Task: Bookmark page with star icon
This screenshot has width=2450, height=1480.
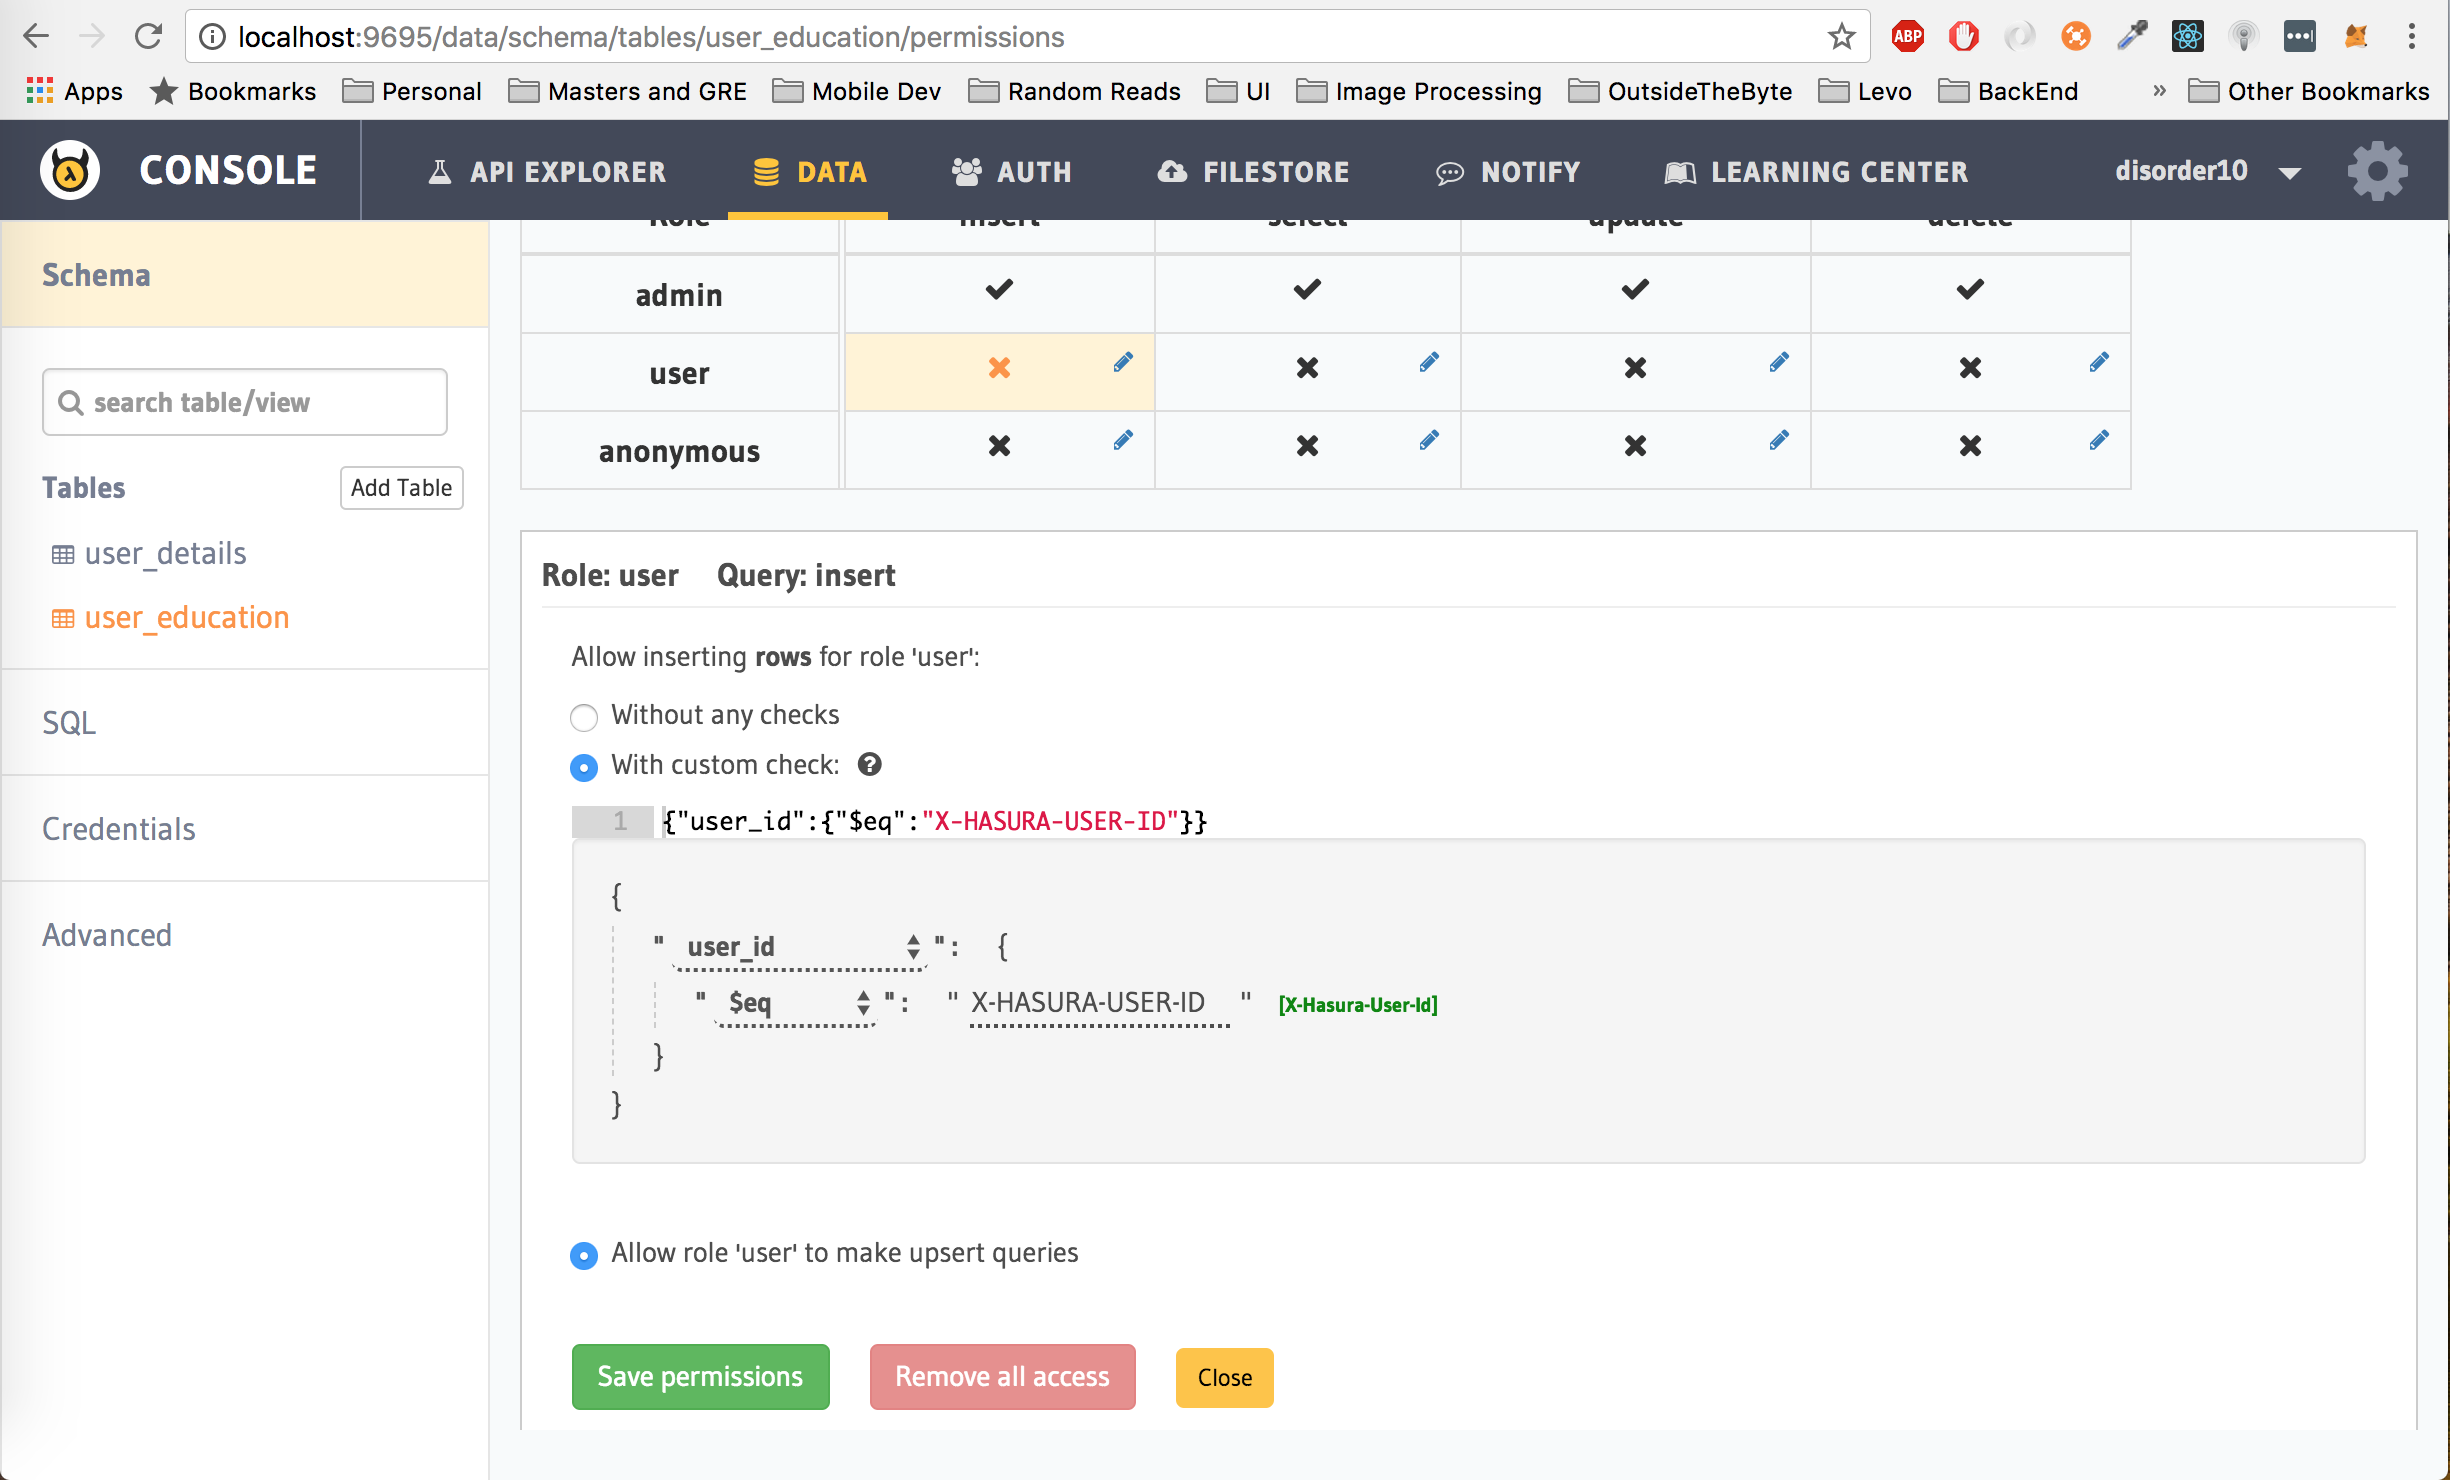Action: (x=1841, y=37)
